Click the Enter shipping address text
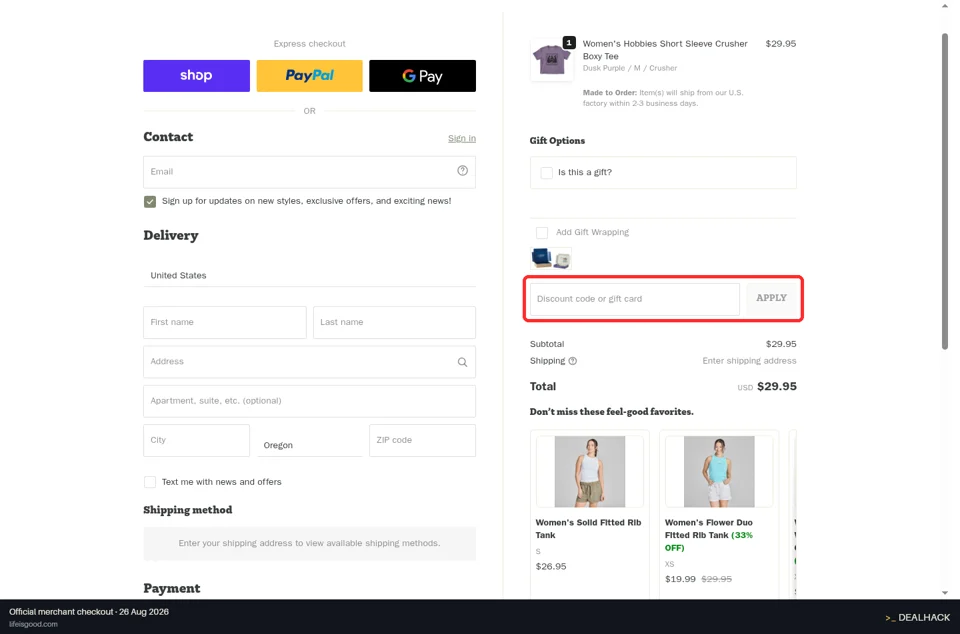The image size is (960, 634). [x=749, y=361]
